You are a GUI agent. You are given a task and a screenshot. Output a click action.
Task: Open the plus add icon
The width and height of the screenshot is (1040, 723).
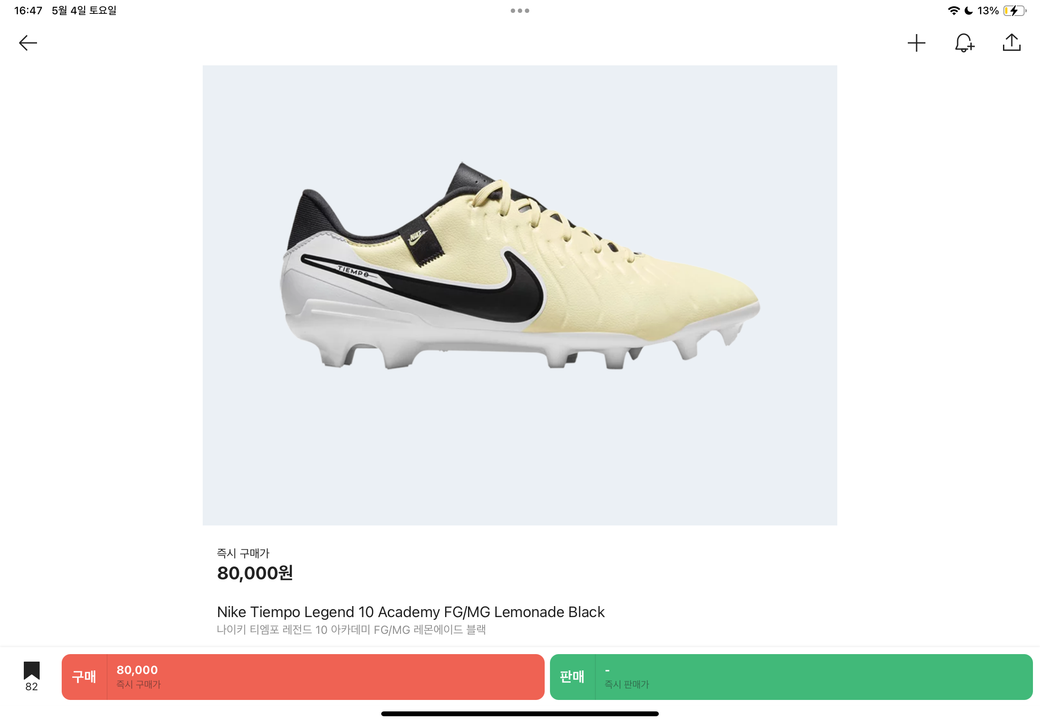(x=916, y=43)
